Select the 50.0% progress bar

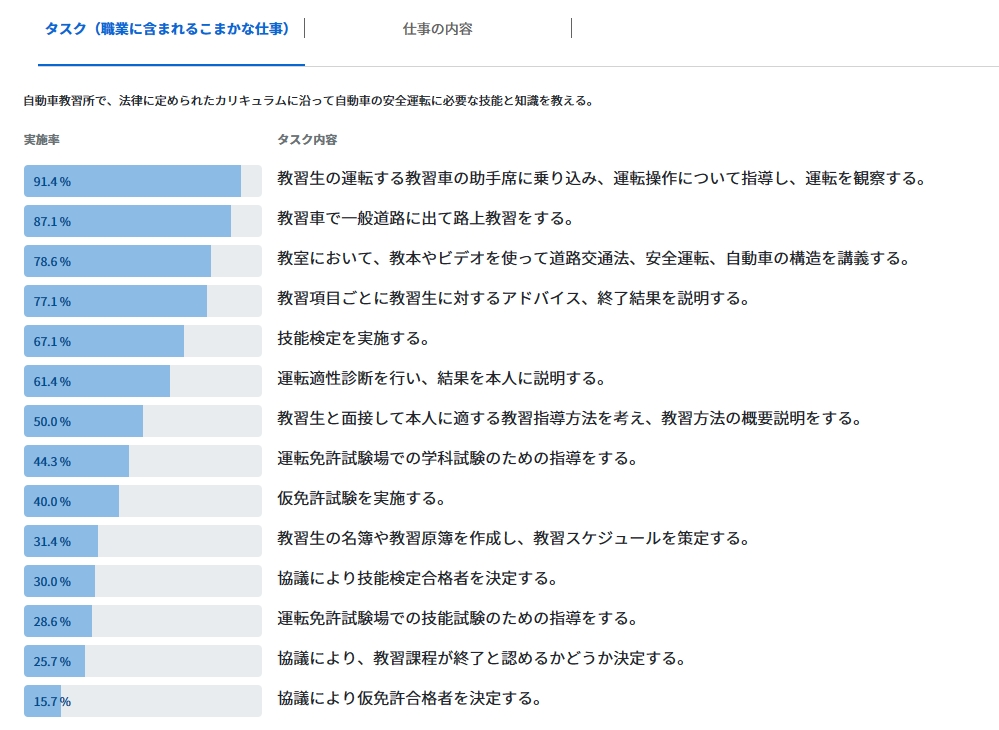click(142, 421)
